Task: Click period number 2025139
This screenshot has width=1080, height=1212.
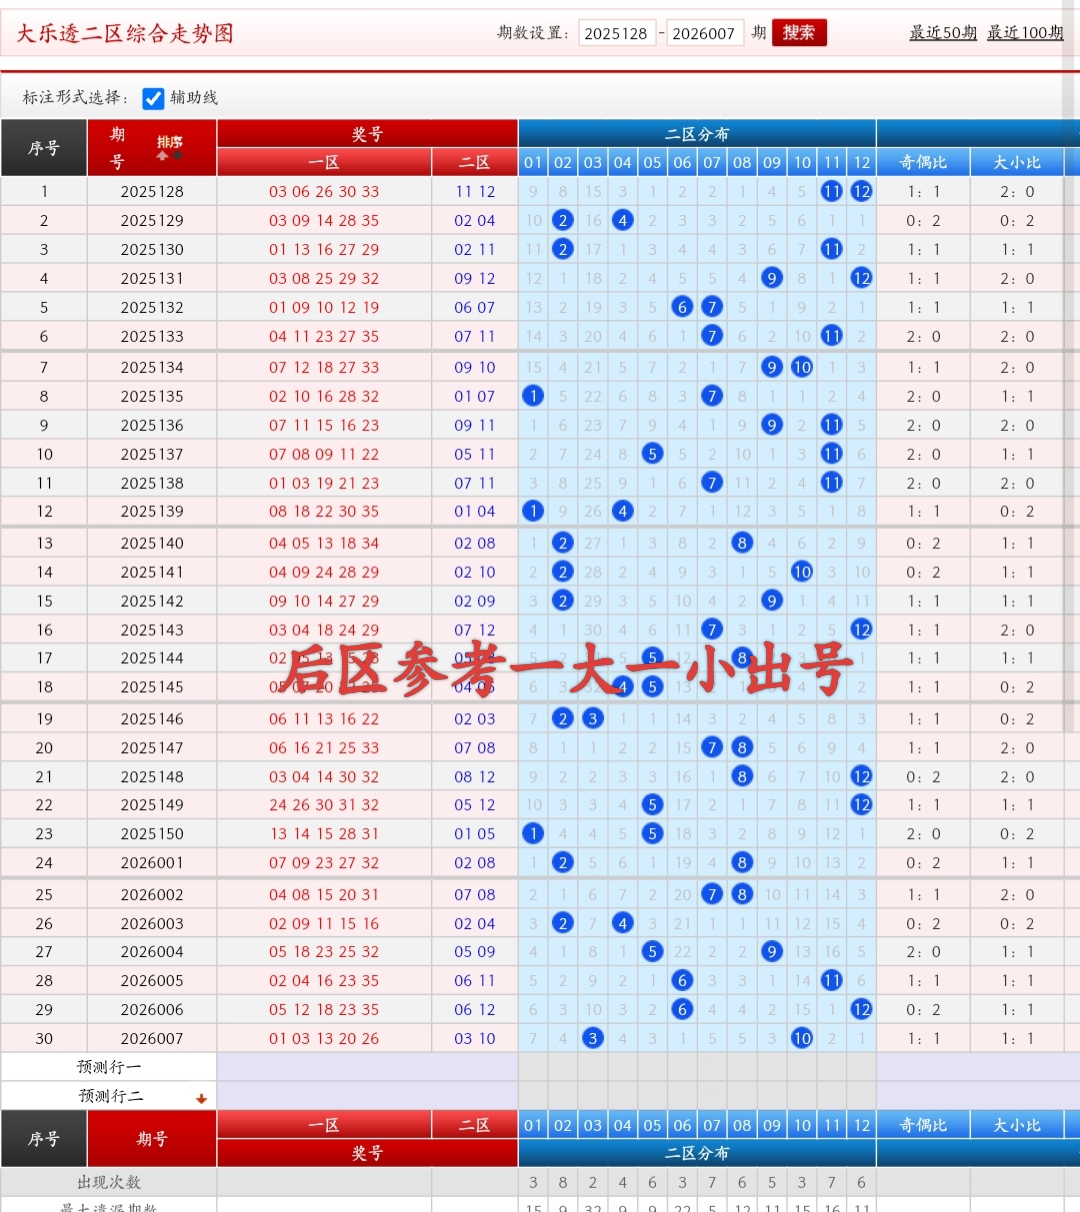Action: tap(152, 511)
